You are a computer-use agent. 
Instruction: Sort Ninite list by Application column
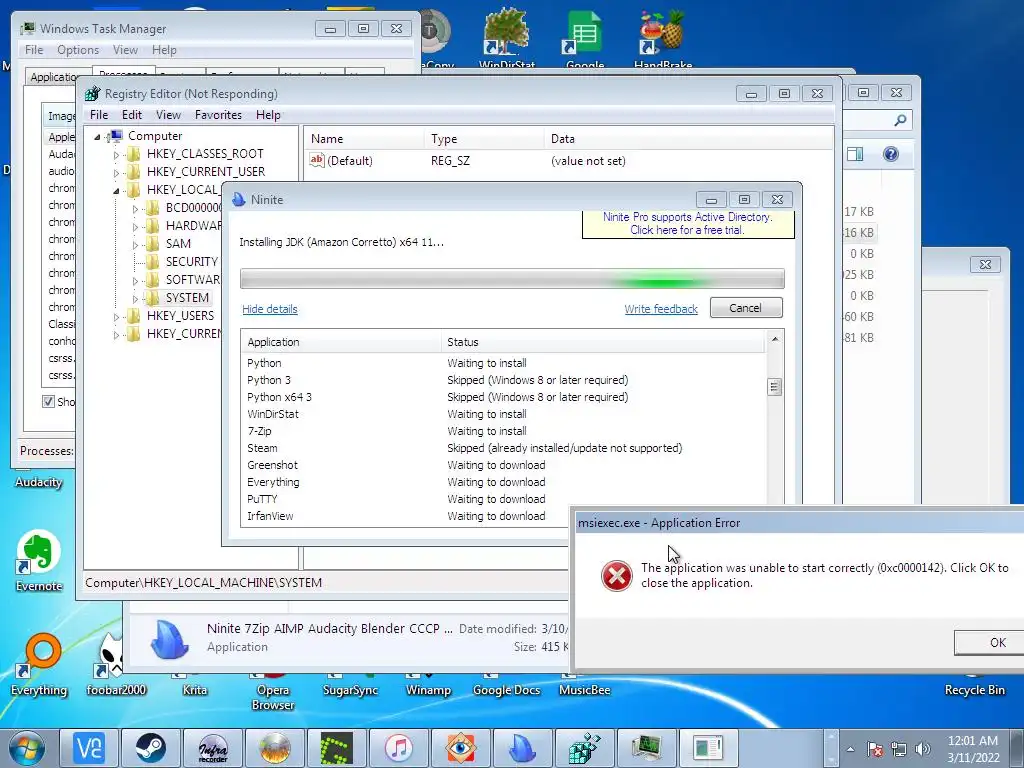coord(342,342)
